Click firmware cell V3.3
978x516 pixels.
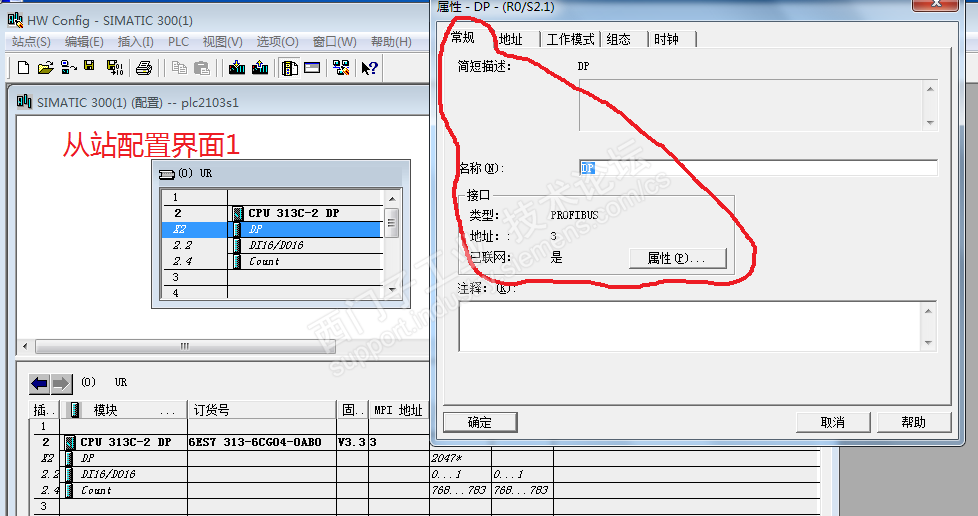[352, 442]
